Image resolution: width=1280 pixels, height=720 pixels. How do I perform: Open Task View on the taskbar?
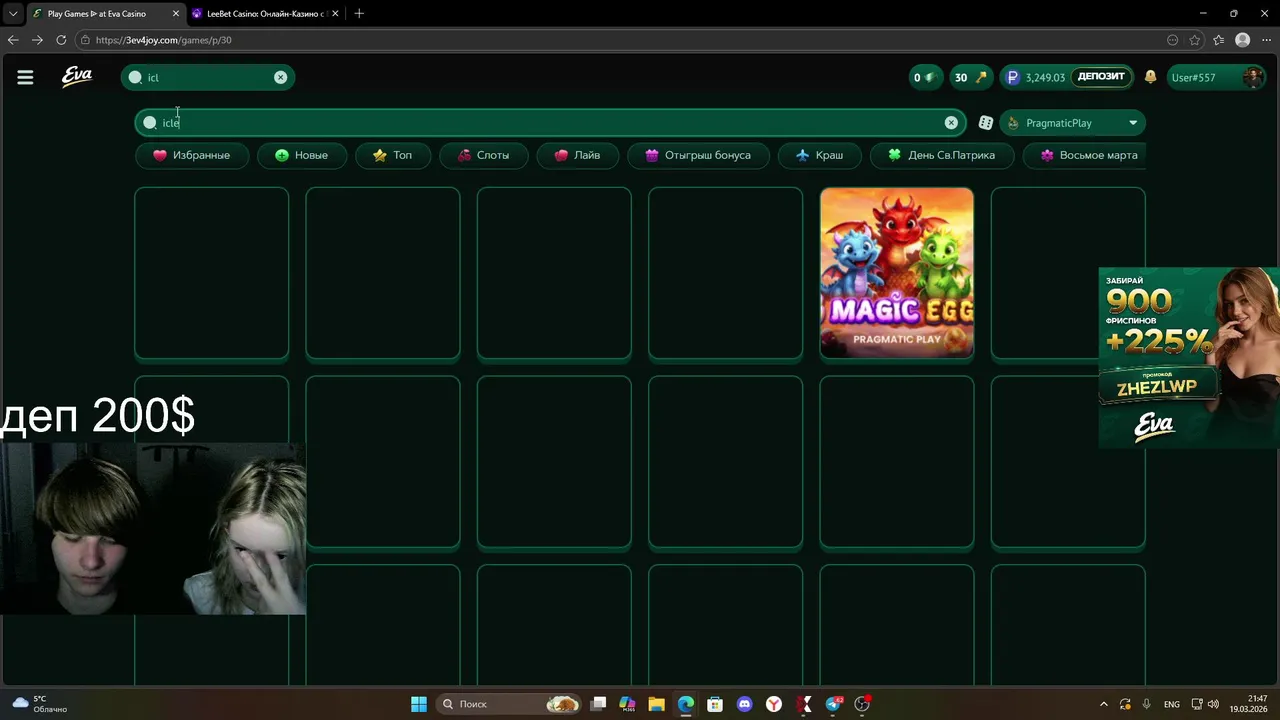[x=598, y=704]
